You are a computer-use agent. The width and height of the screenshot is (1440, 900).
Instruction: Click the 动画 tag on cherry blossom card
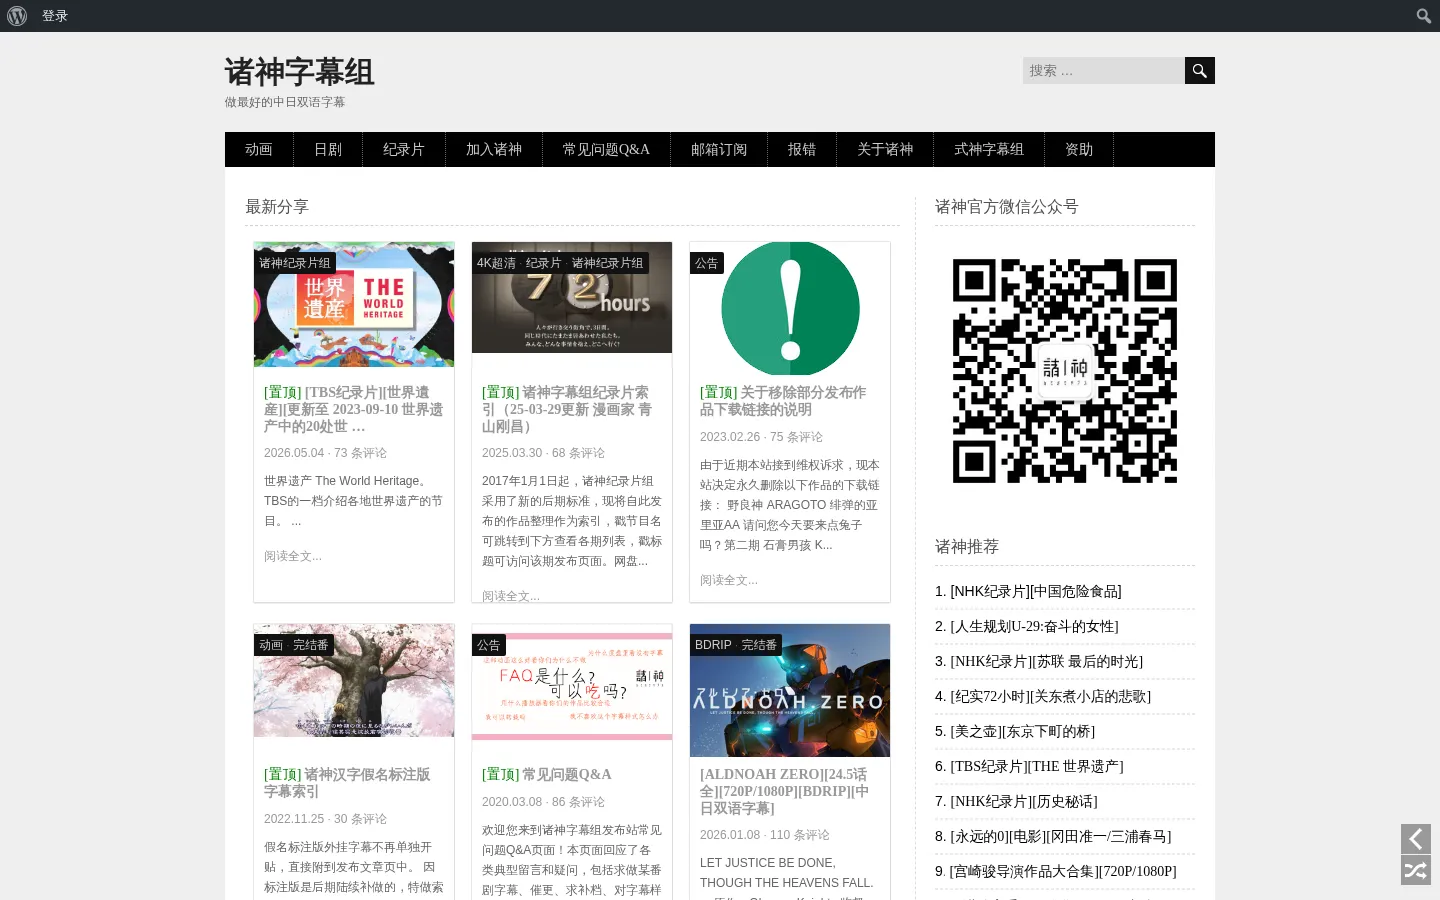(x=271, y=645)
